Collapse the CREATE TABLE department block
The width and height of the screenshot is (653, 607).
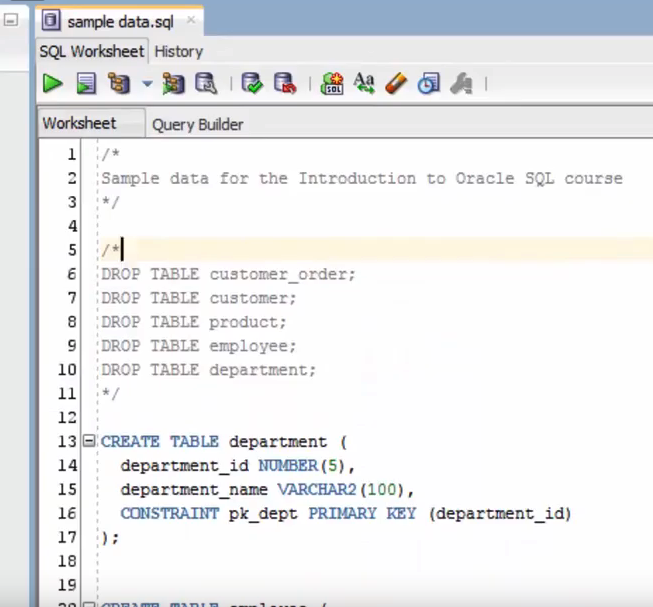coord(89,441)
